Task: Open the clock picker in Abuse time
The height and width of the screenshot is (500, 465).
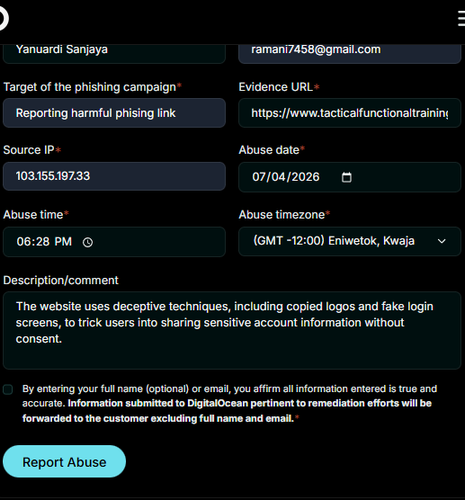Action: 88,242
